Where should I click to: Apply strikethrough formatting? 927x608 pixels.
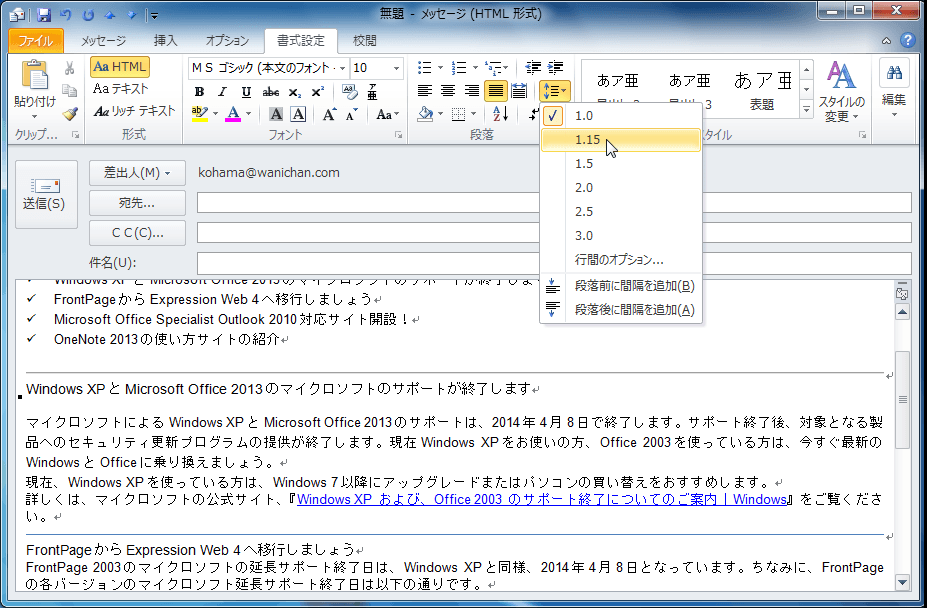point(270,92)
